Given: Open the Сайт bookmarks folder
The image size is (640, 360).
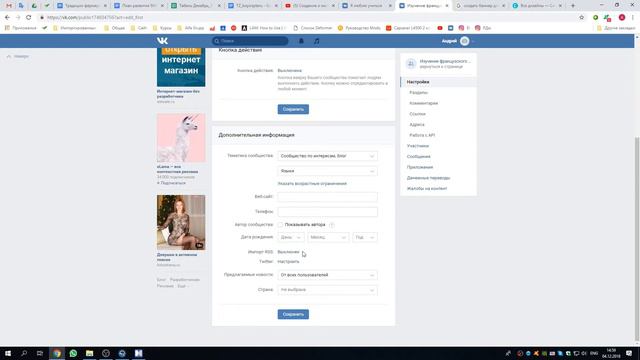Looking at the screenshot, I should click(x=138, y=28).
